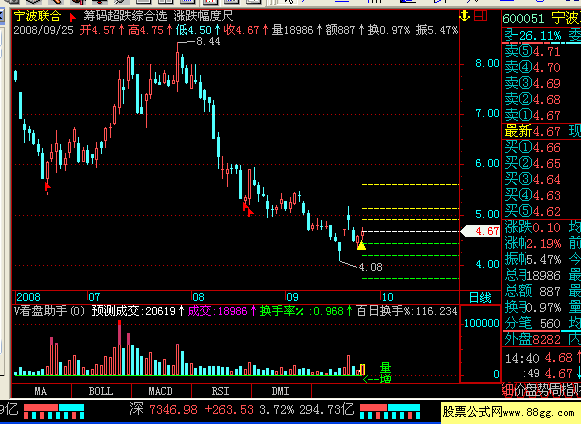The height and width of the screenshot is (424, 581).
Task: Click the date 2008/09/25 in the header
Action: pyautogui.click(x=43, y=30)
